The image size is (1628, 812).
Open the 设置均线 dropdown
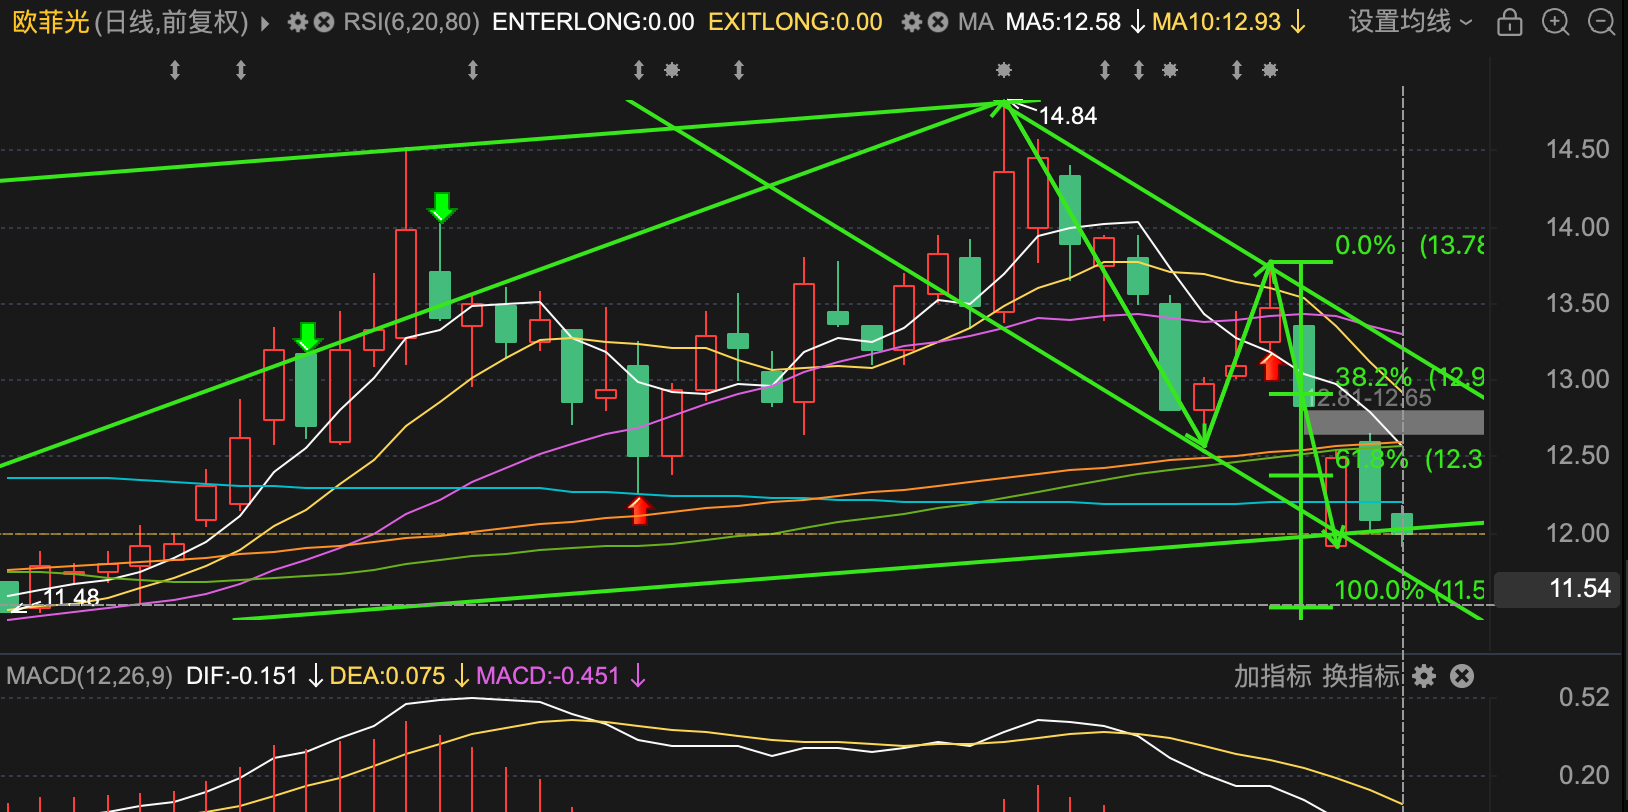tap(1411, 22)
